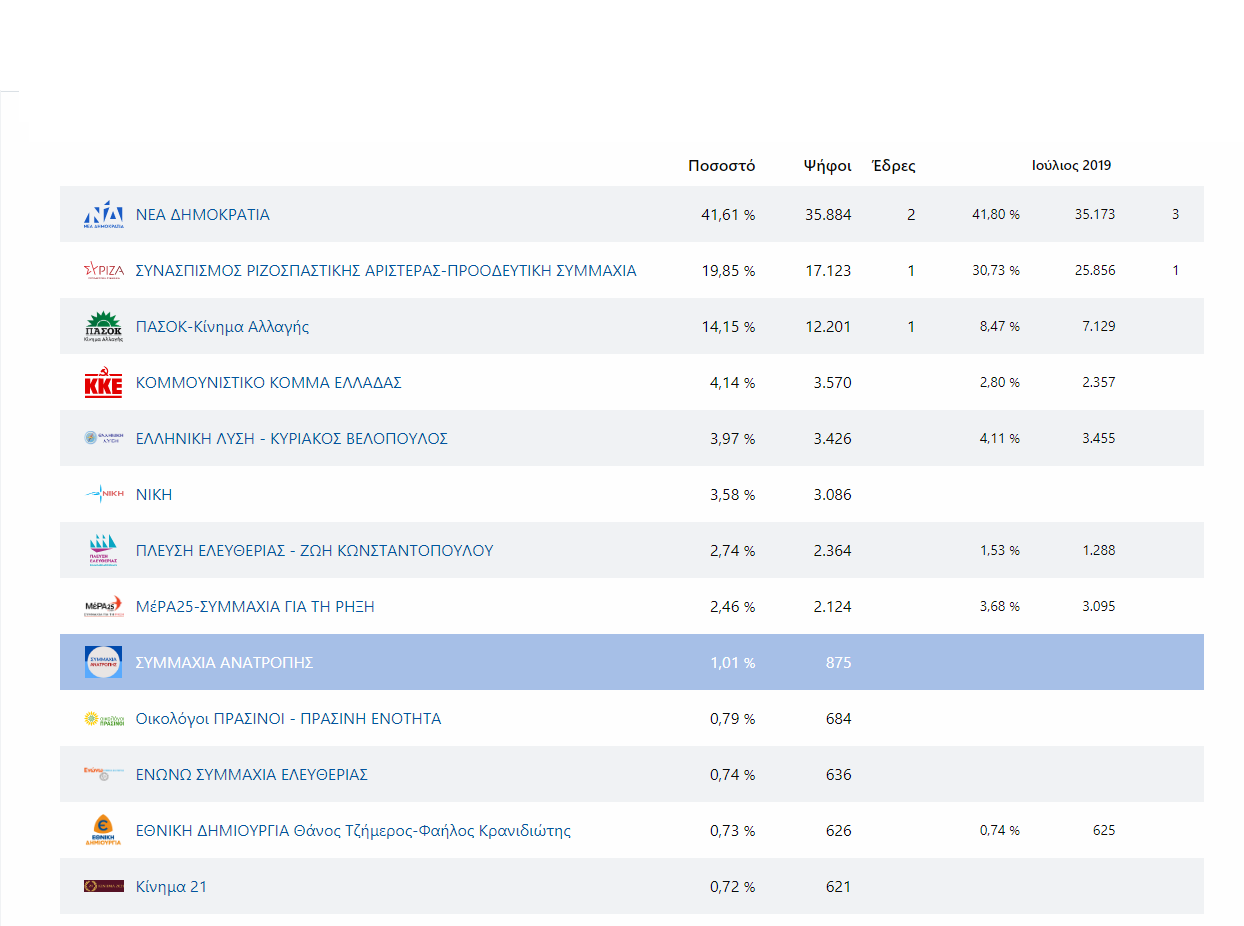This screenshot has width=1244, height=926.
Task: Click the Ποσοστό column header
Action: (722, 166)
